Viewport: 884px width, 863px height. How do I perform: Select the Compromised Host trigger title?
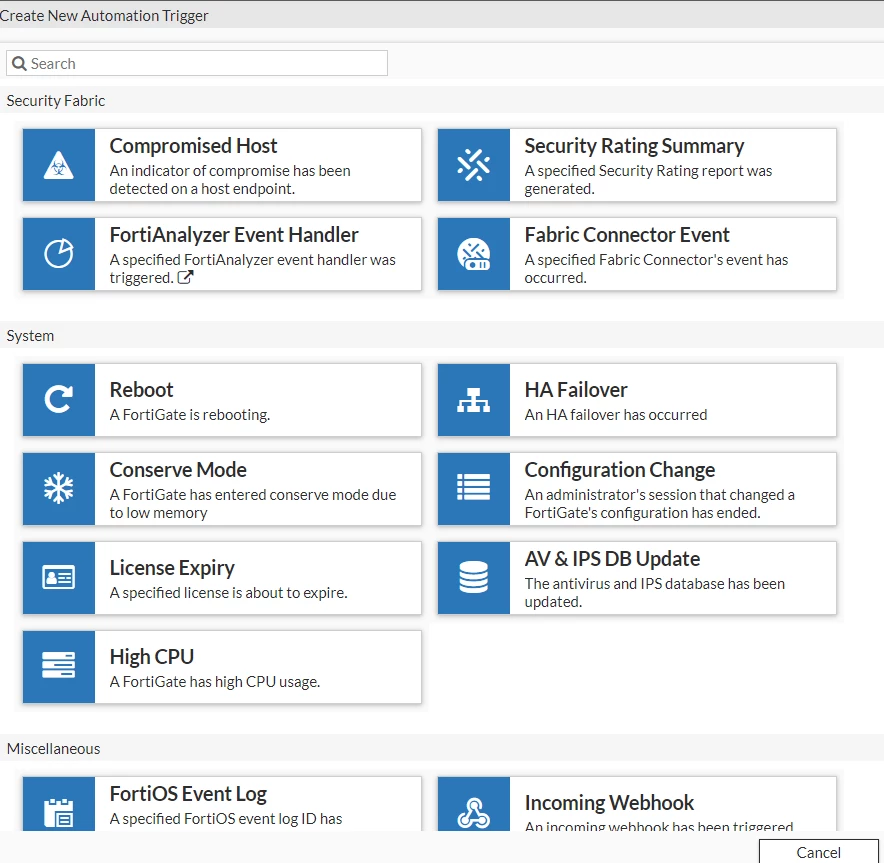pos(193,146)
